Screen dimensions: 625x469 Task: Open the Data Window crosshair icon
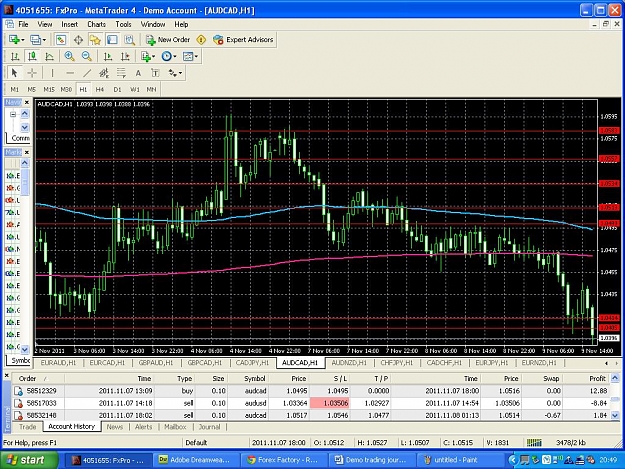click(78, 40)
